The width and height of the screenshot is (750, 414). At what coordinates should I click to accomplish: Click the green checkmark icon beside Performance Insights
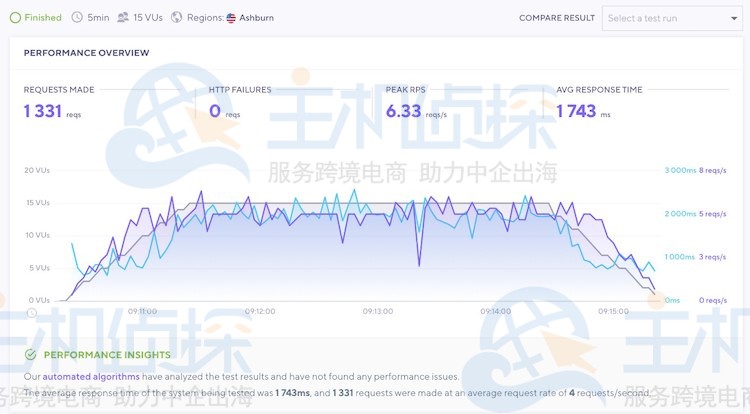pos(31,355)
